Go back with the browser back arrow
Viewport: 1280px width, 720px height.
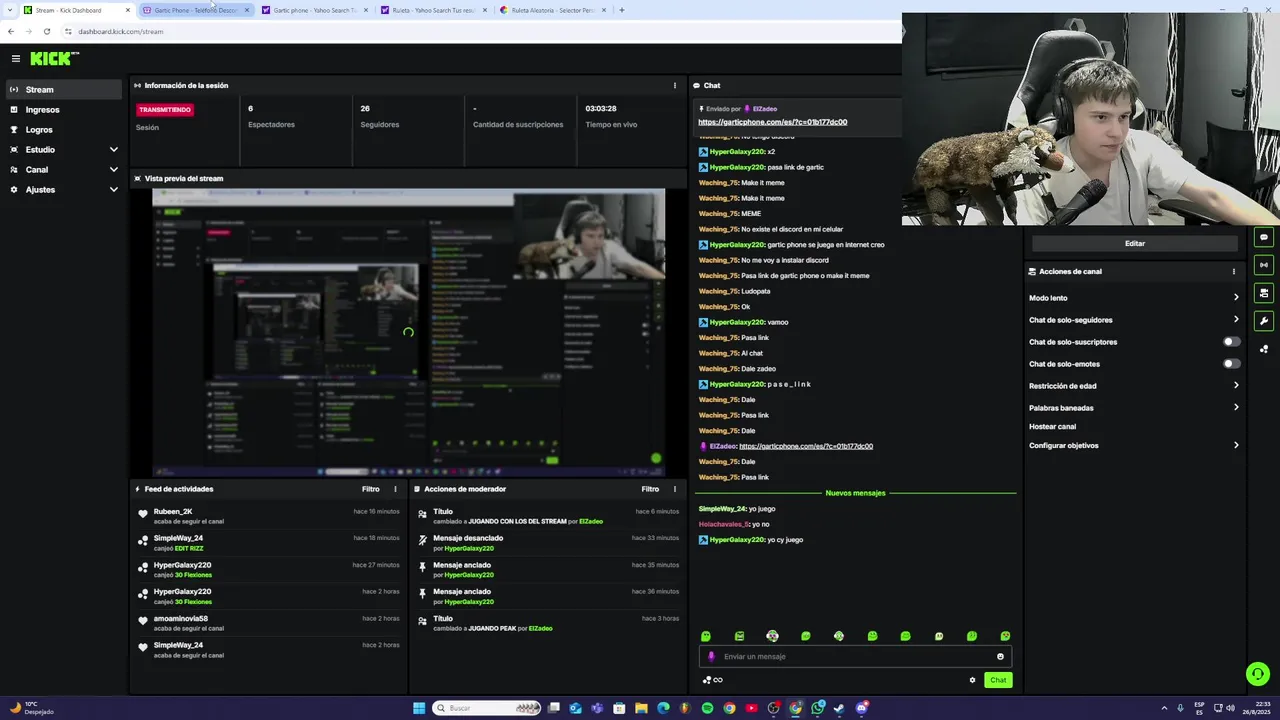[11, 31]
